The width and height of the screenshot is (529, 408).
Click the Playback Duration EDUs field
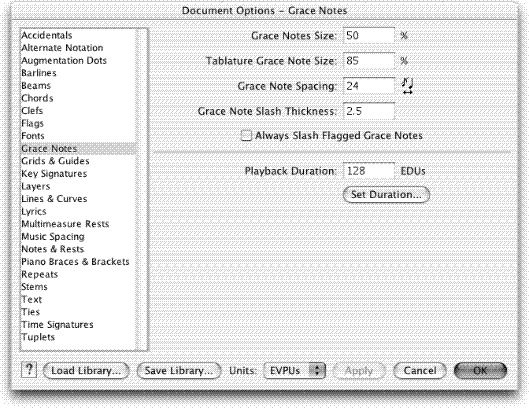[369, 171]
